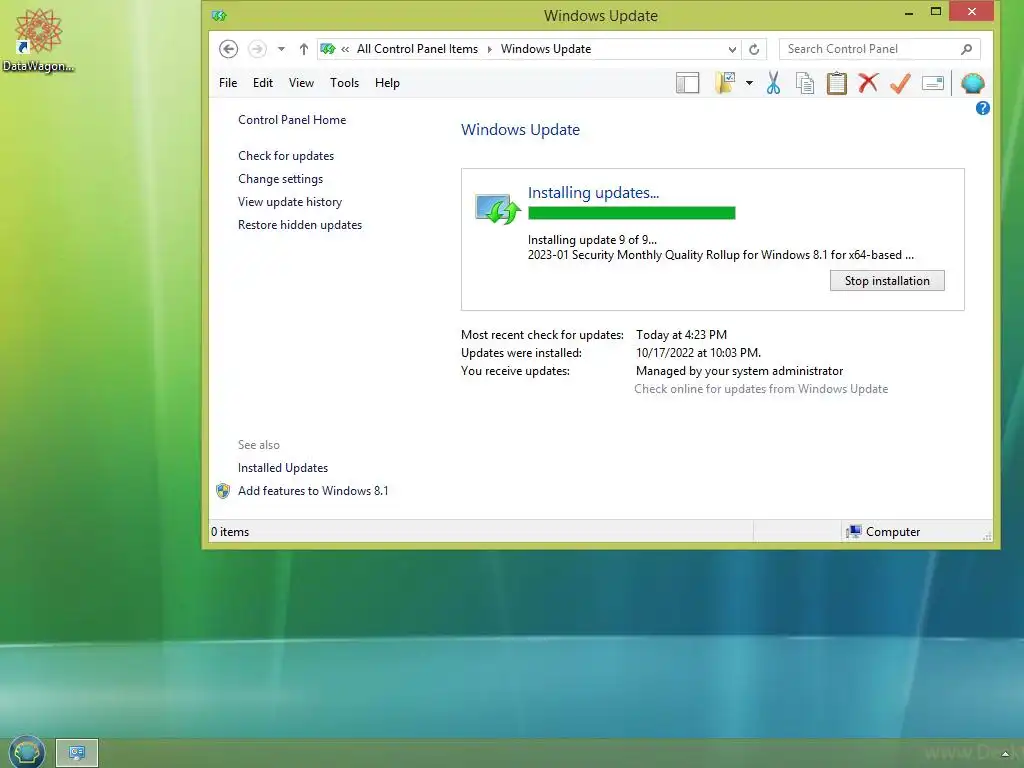This screenshot has height=768, width=1024.
Task: Click the Installing updates sync icon
Action: pyautogui.click(x=497, y=209)
